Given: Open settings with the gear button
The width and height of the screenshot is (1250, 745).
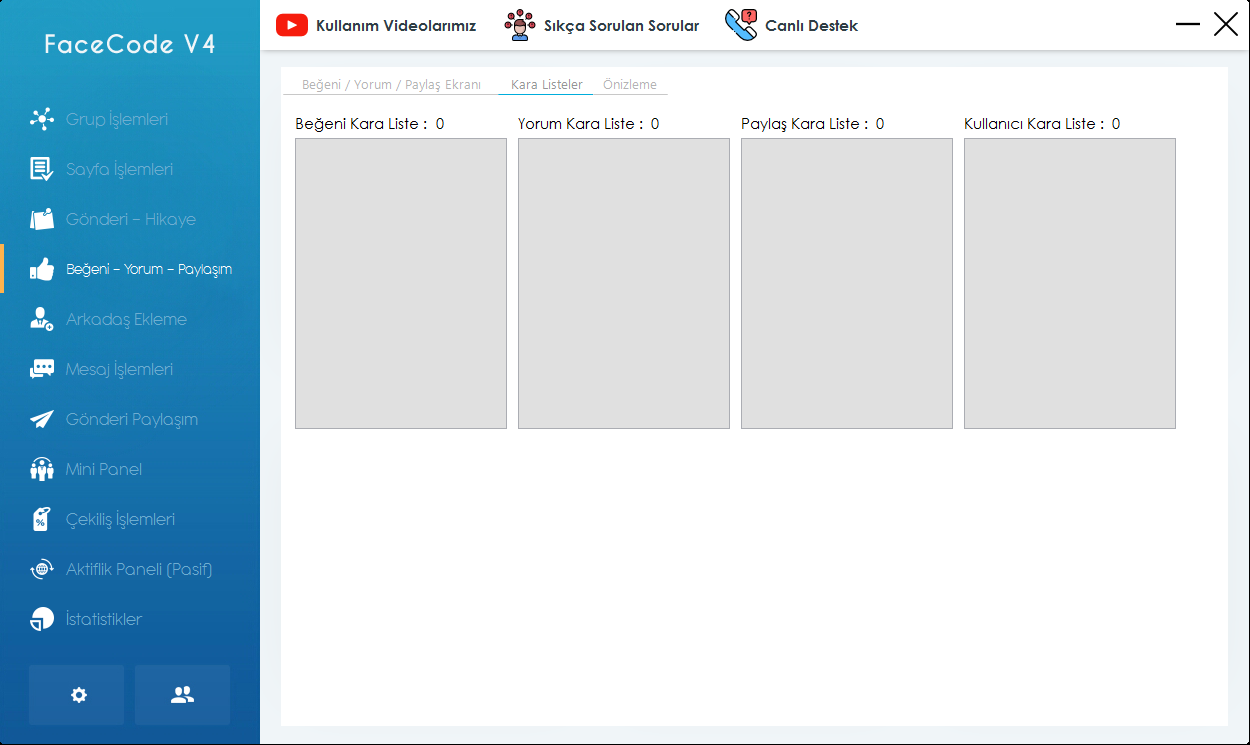Looking at the screenshot, I should [x=77, y=695].
